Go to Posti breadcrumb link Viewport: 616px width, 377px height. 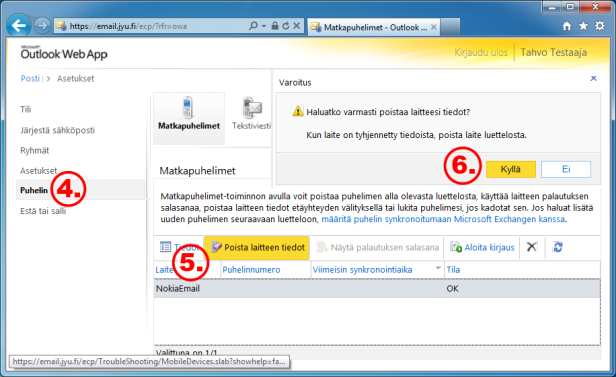(30, 78)
